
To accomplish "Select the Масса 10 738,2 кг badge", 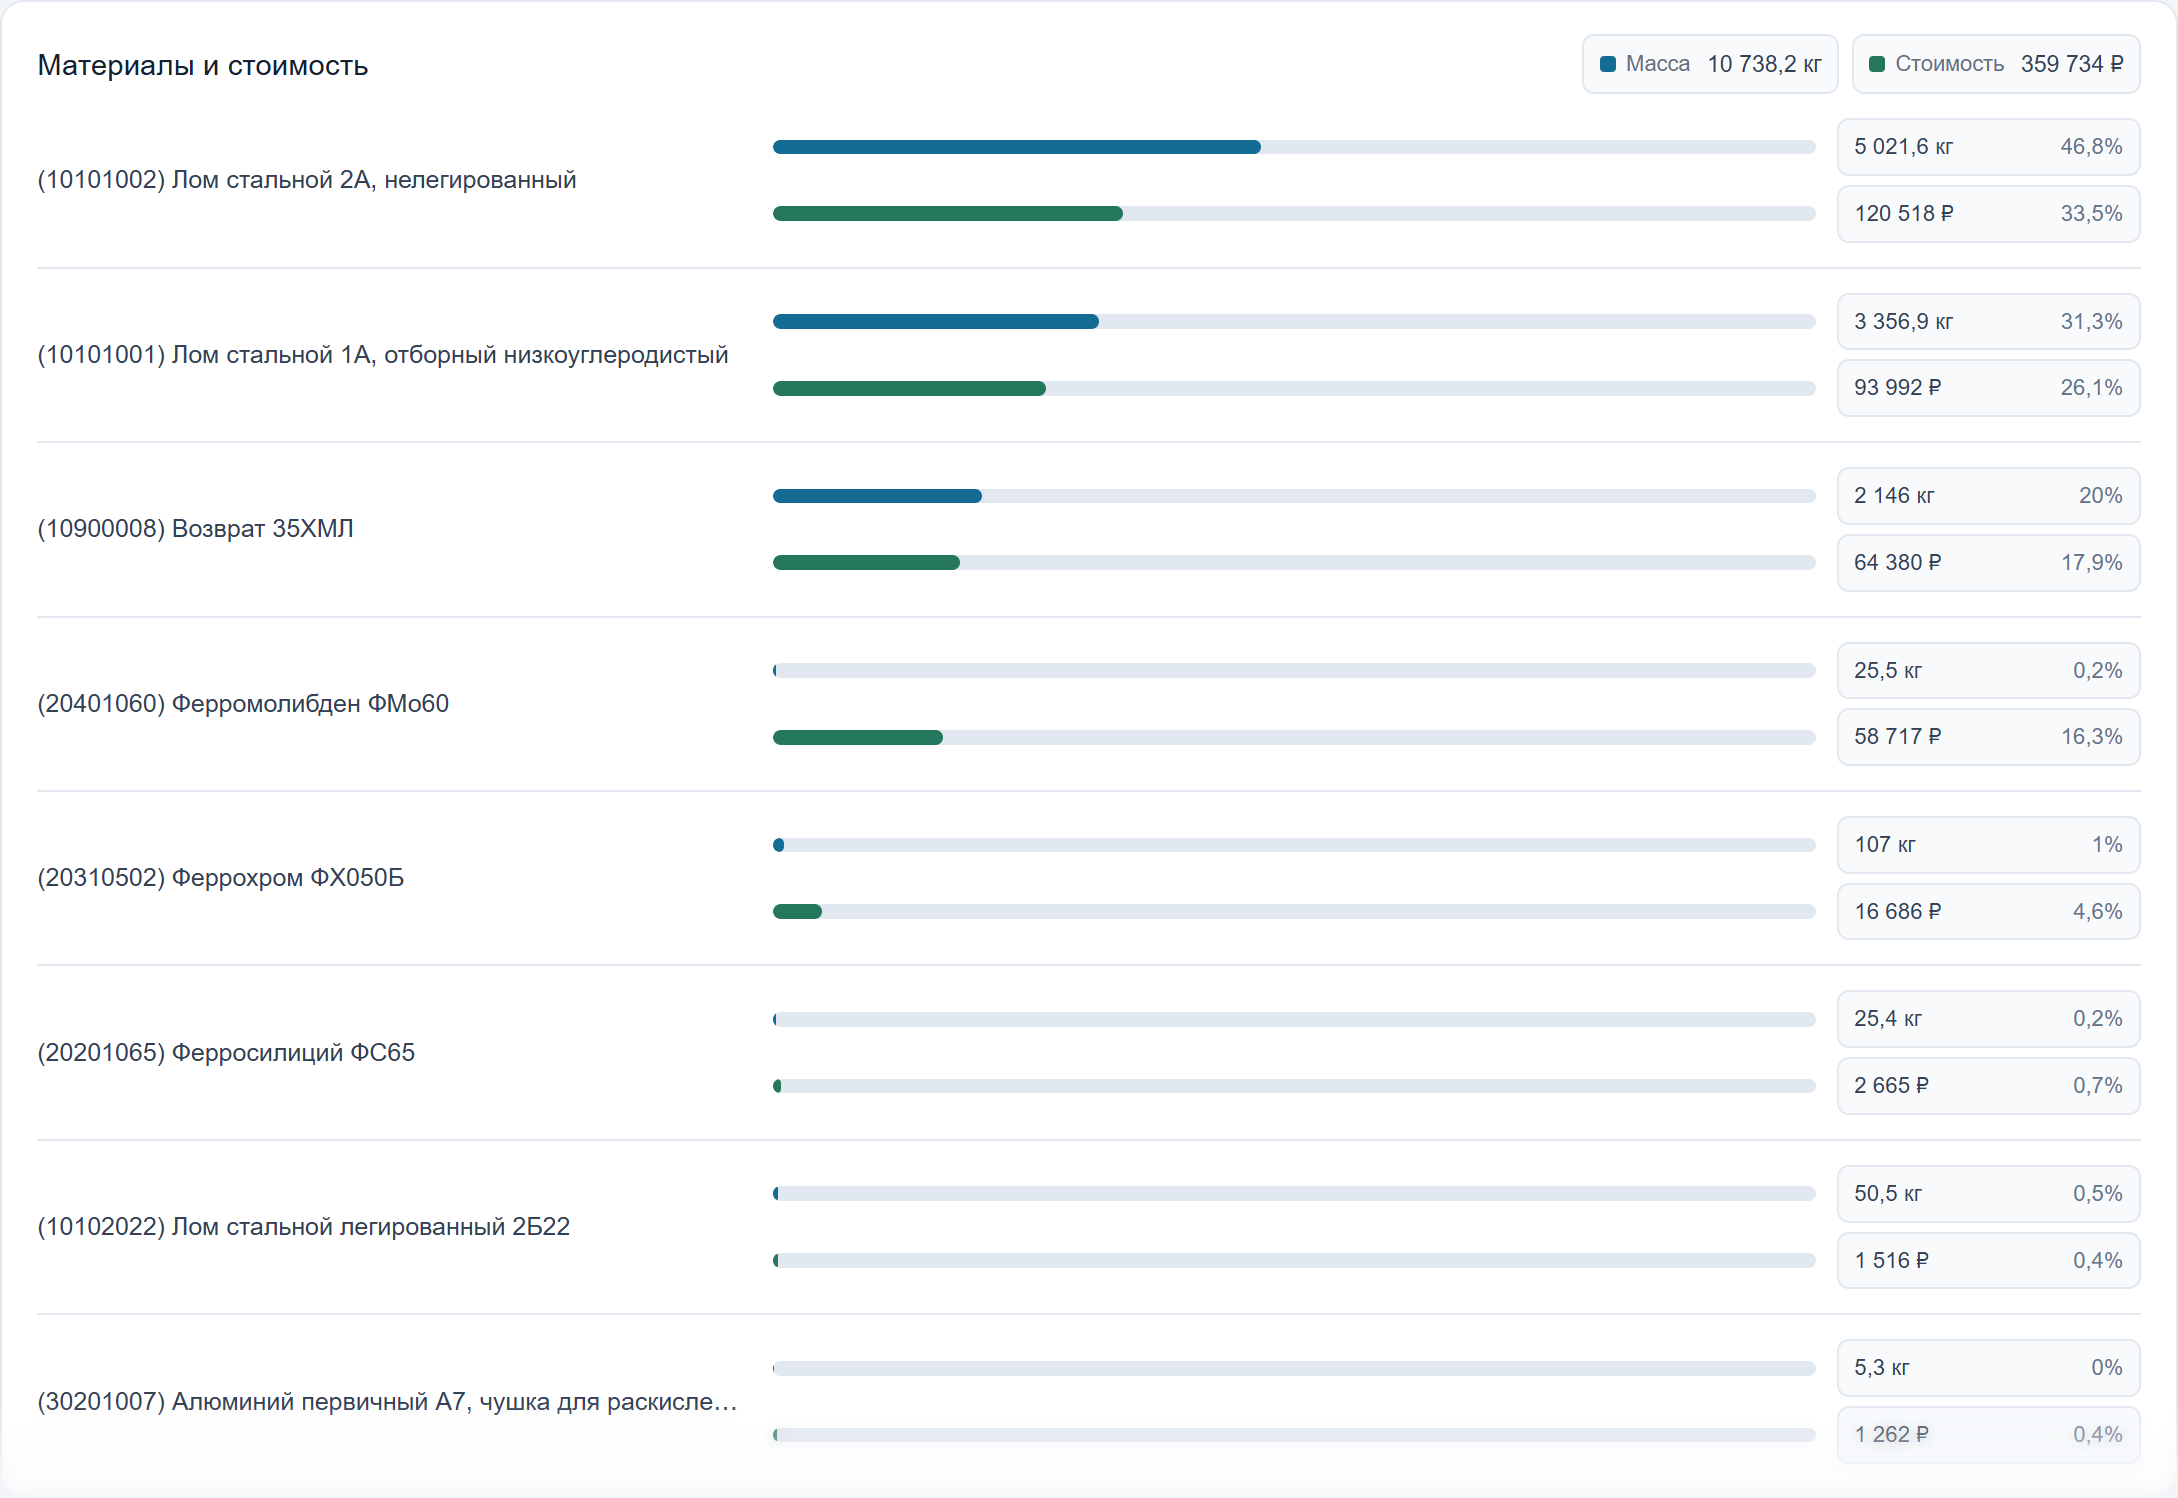I will click(x=1710, y=64).
